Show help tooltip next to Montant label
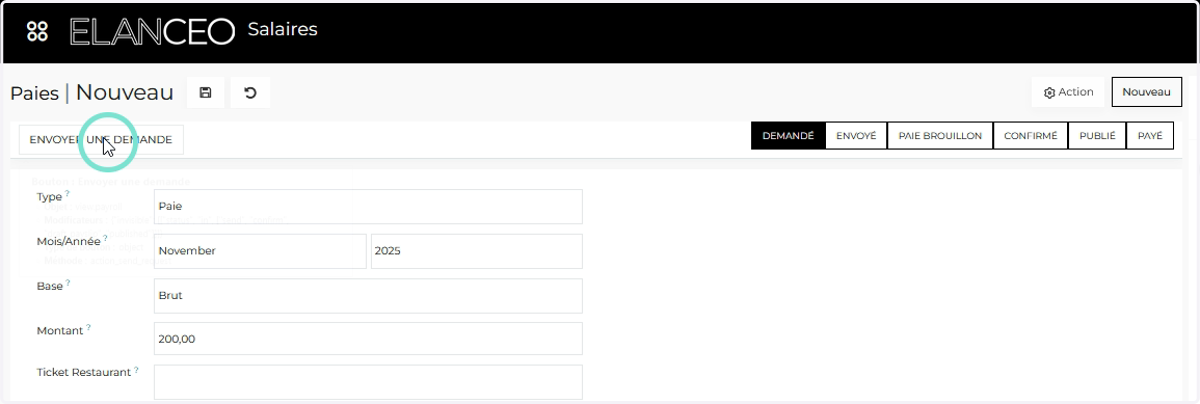The width and height of the screenshot is (1200, 404). click(88, 326)
